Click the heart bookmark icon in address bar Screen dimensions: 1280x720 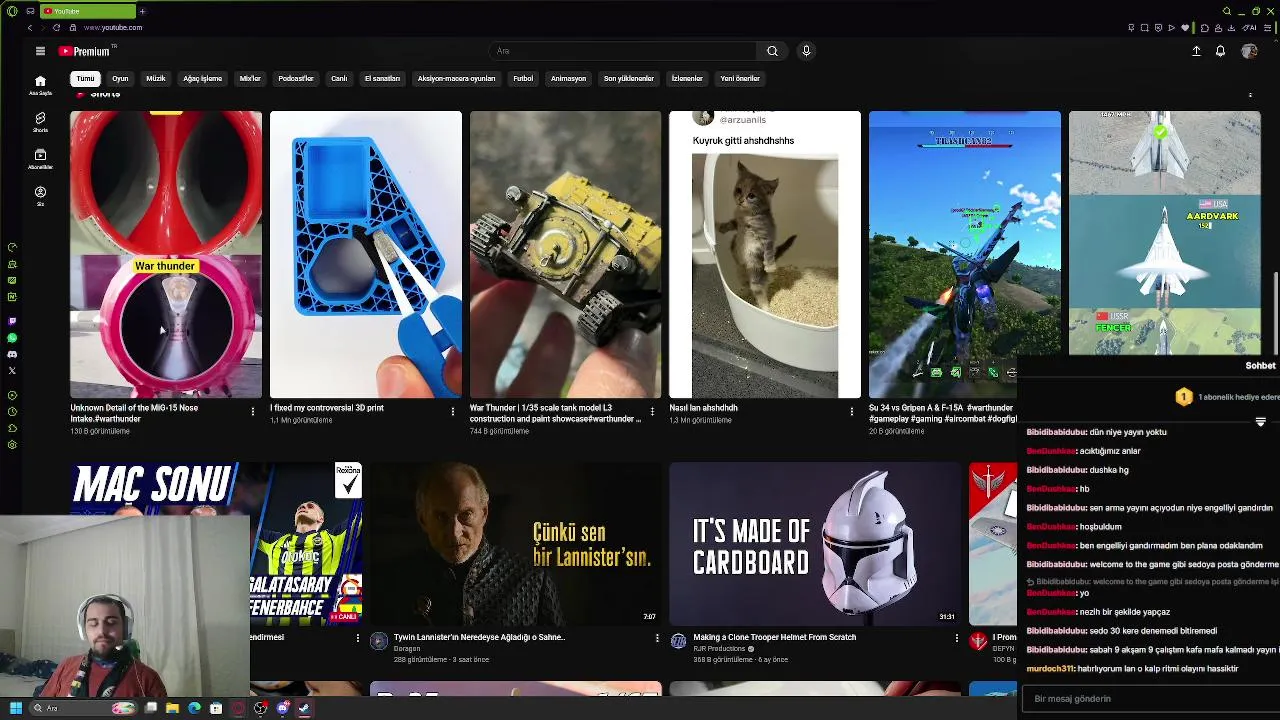click(1185, 27)
